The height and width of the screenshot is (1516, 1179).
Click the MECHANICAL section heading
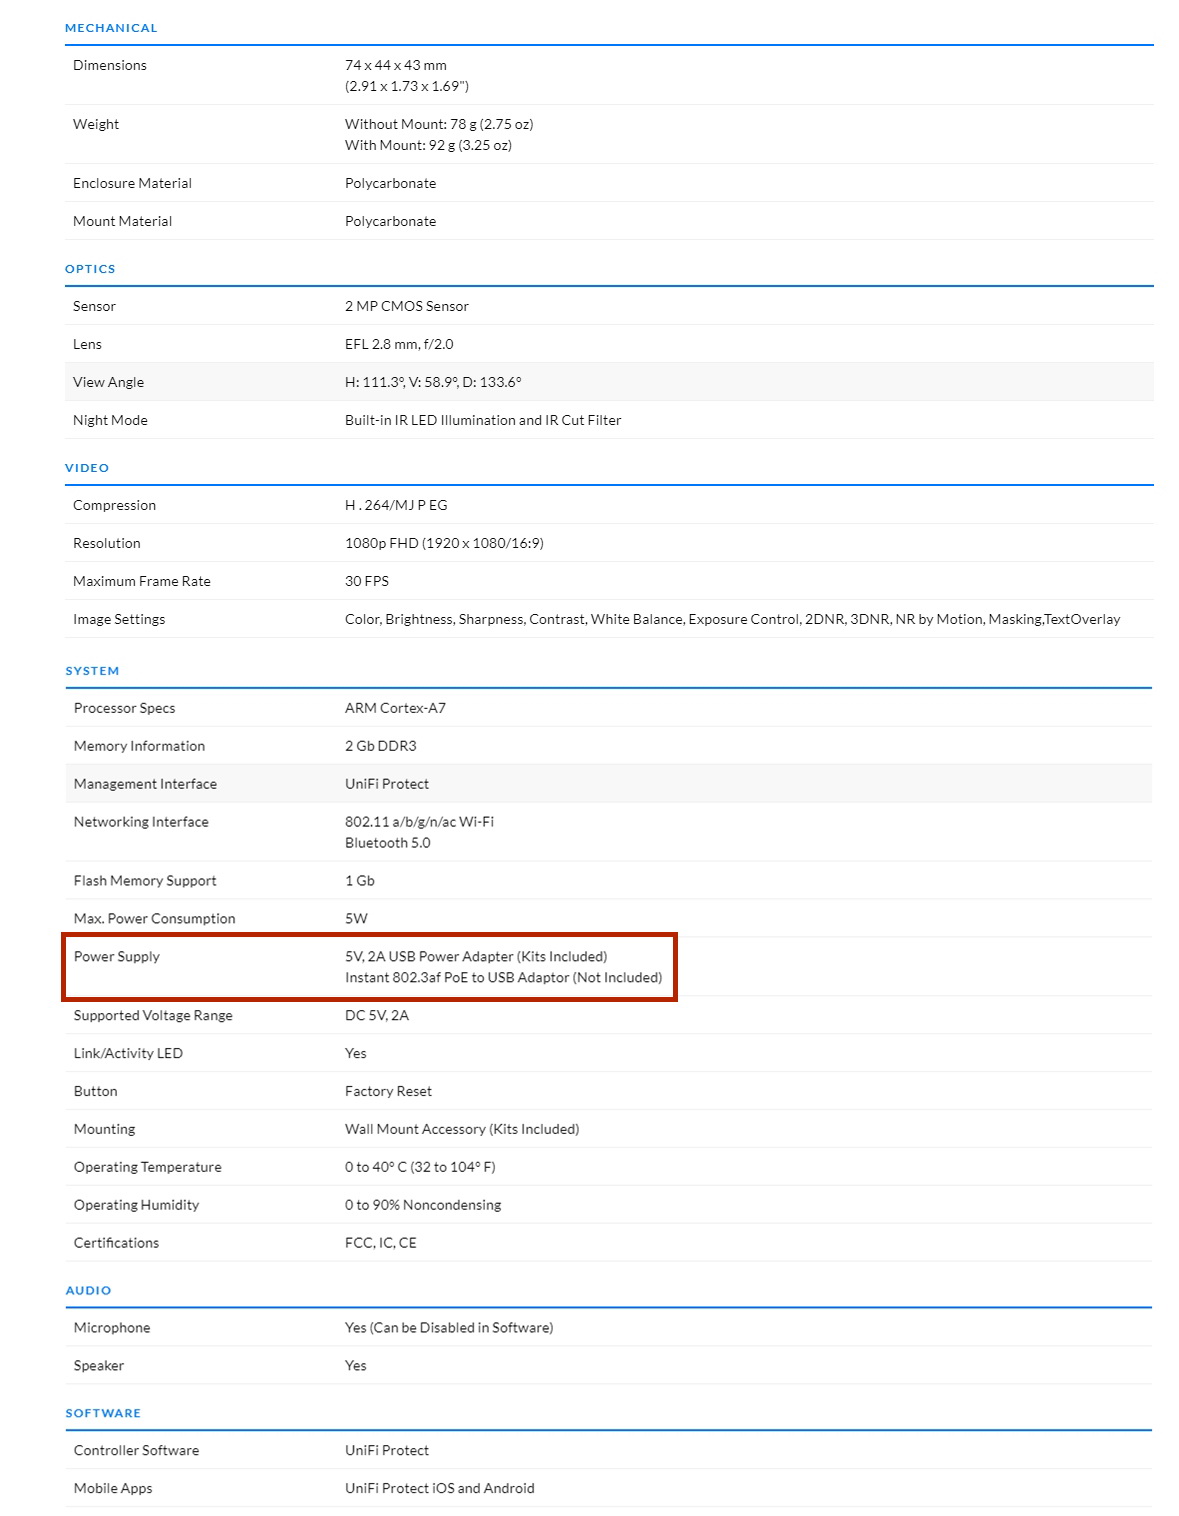111,28
